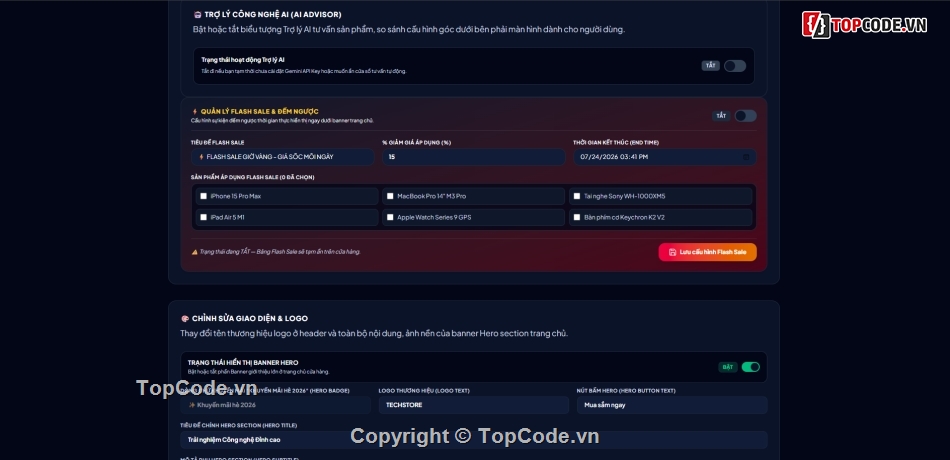
Task: Click the "Trạng thái hoạt động Trợ lý AI" text
Action: (x=243, y=60)
